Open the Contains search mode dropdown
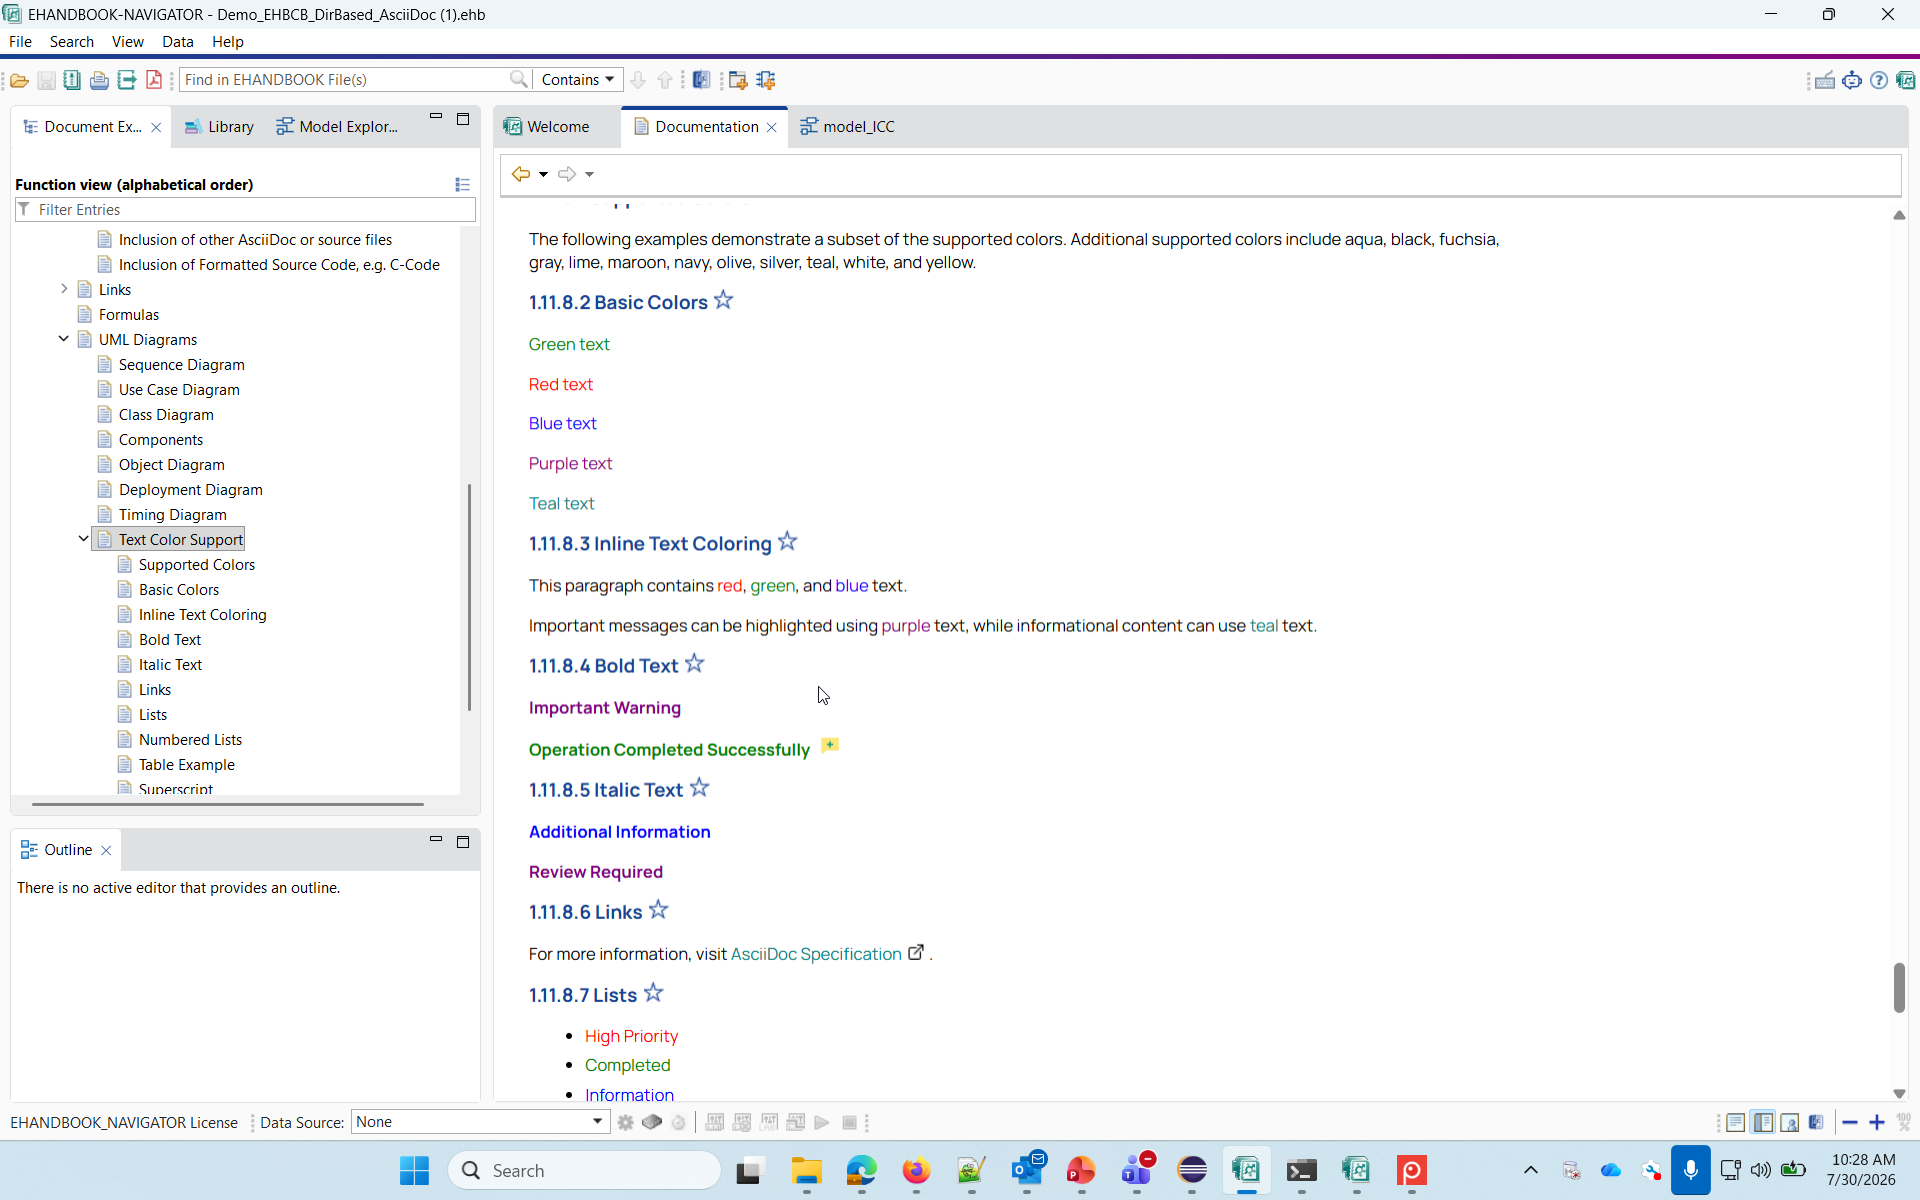This screenshot has height=1200, width=1920. click(578, 80)
